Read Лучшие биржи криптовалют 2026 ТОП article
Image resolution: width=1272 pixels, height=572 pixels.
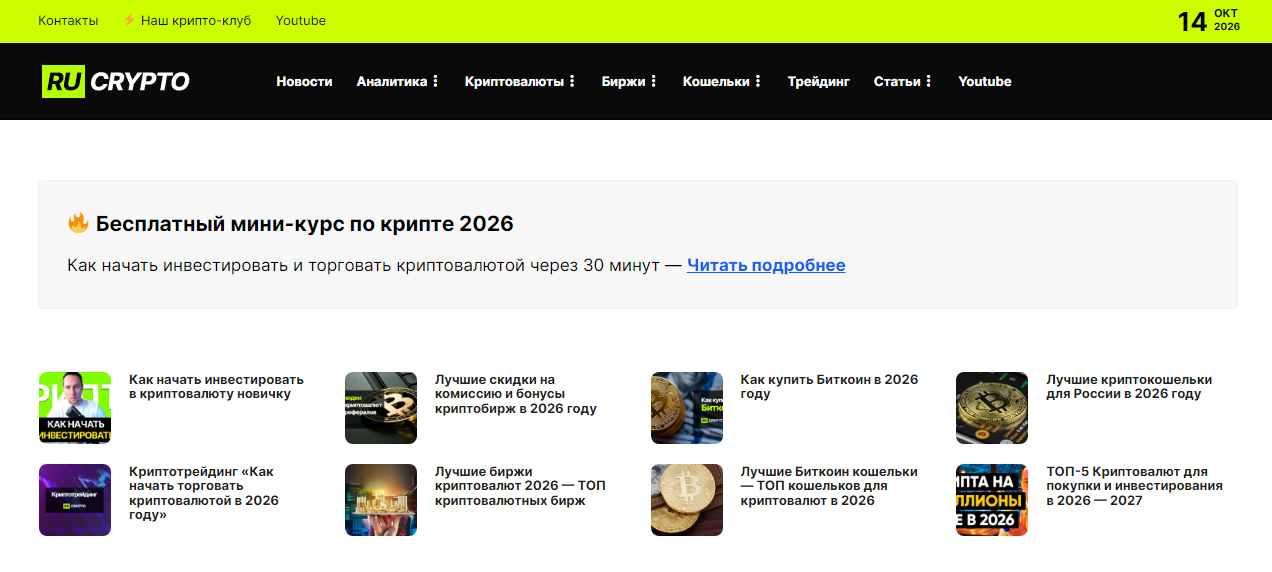[520, 486]
